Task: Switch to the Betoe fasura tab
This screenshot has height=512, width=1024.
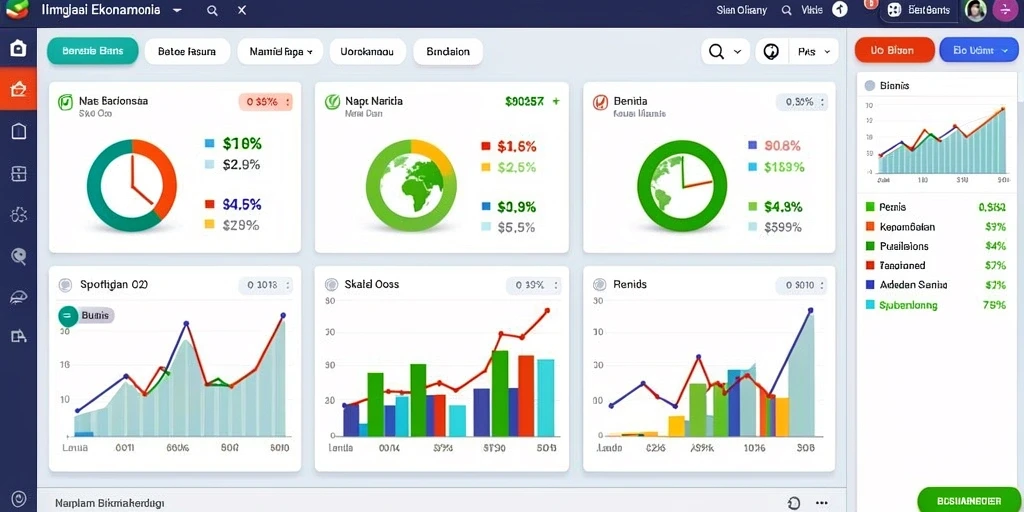Action: point(187,51)
